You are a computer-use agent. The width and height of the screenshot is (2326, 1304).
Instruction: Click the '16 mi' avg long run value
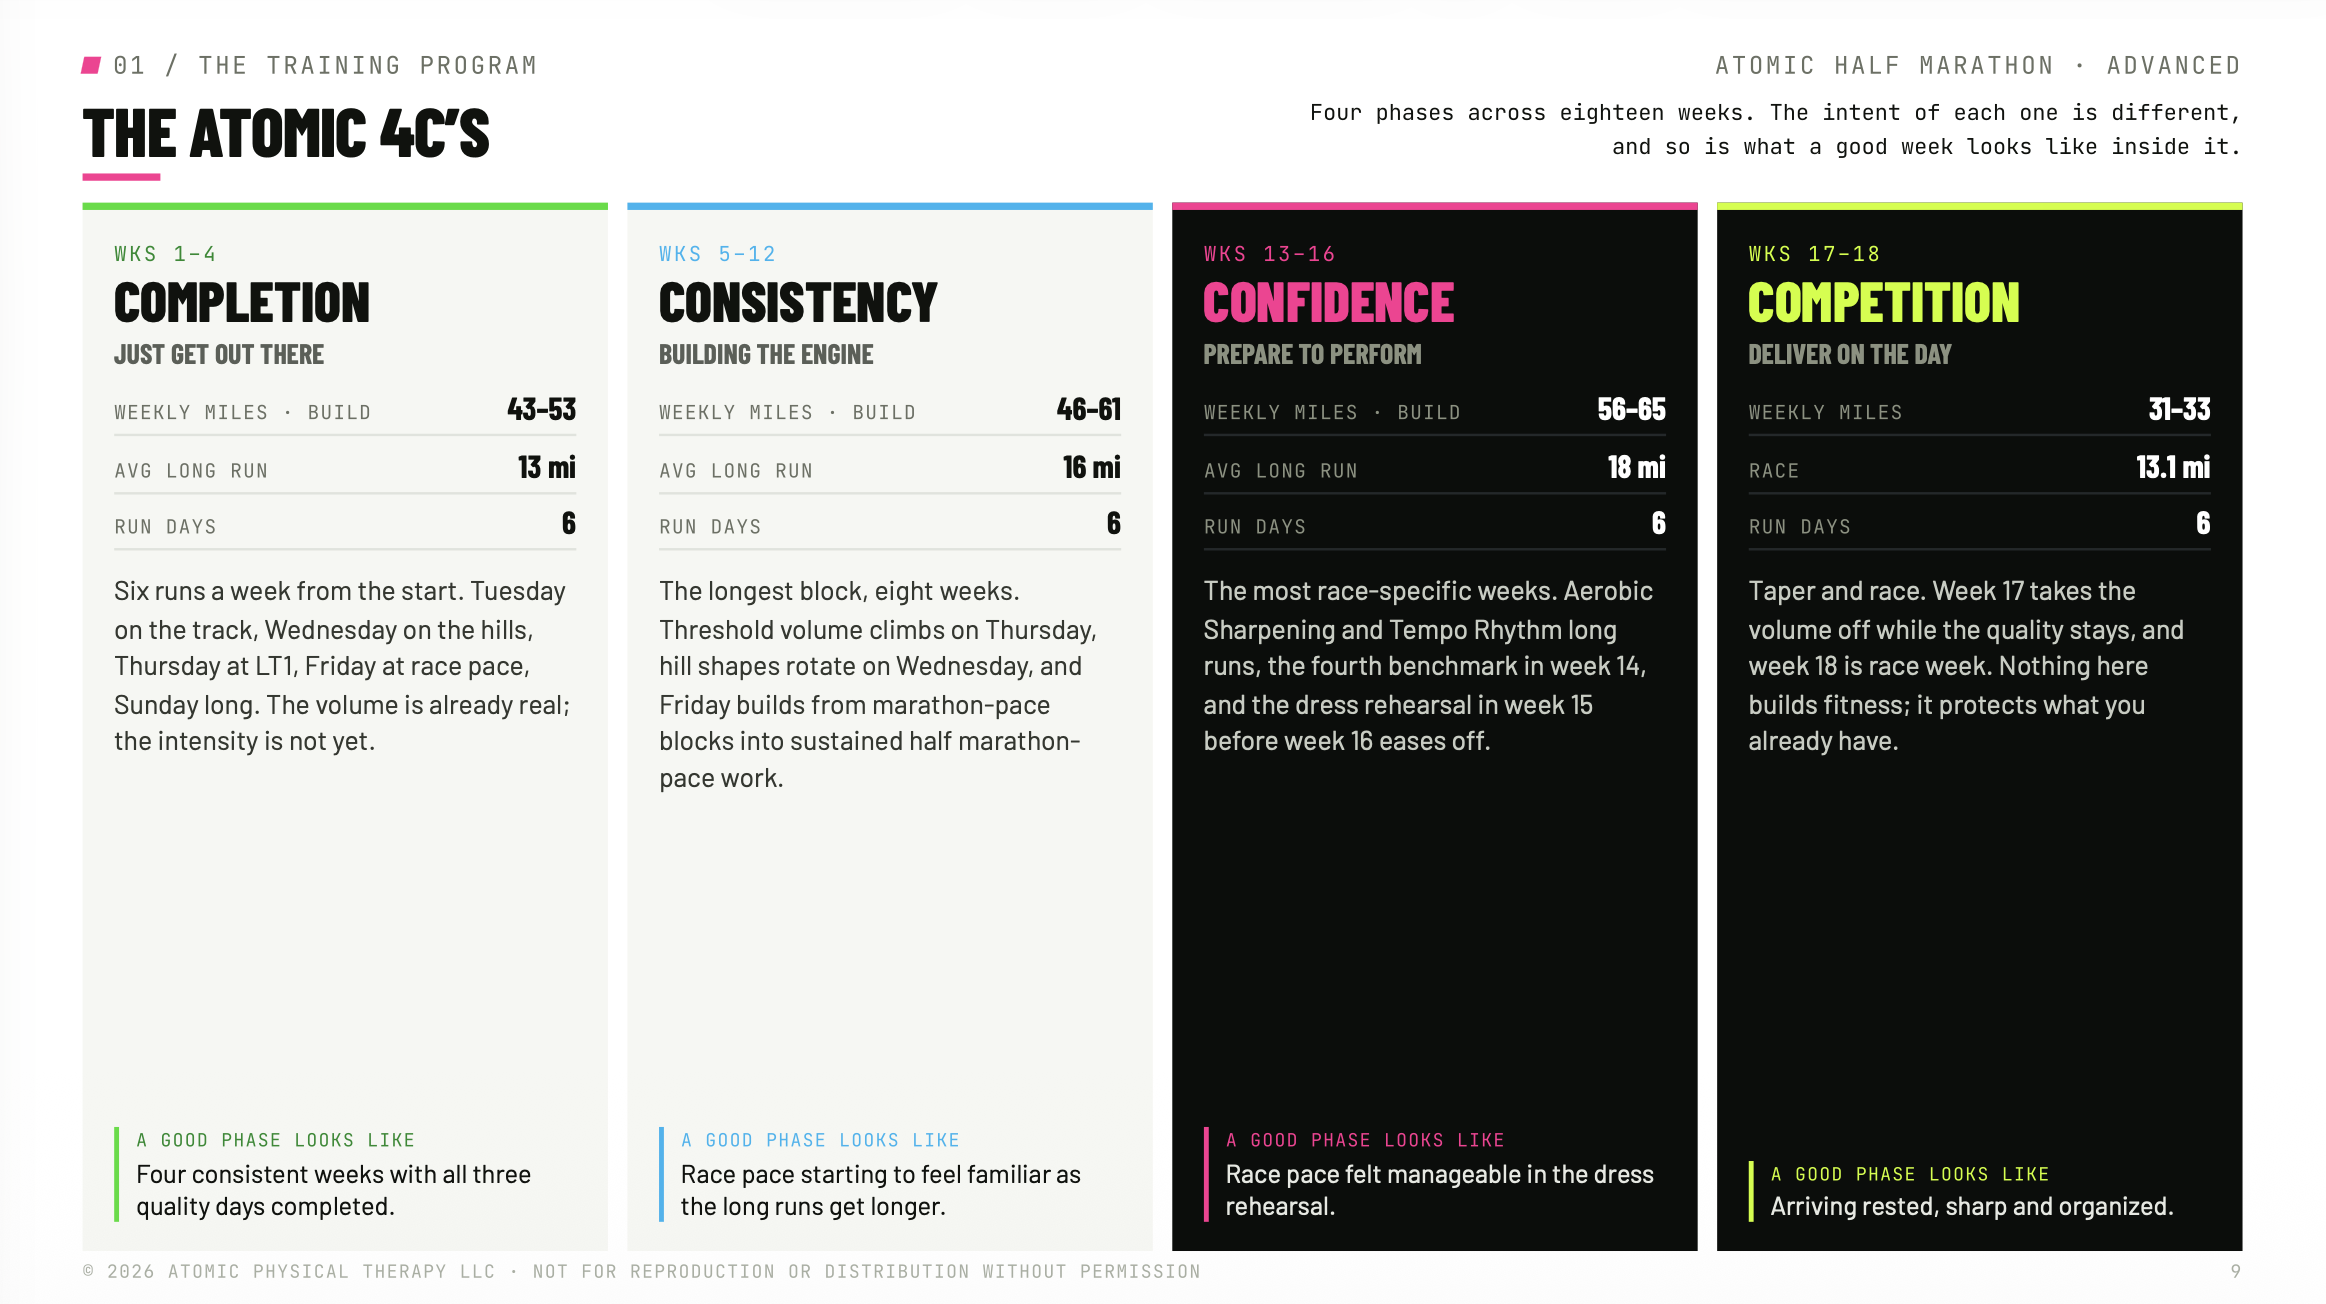pos(1091,468)
